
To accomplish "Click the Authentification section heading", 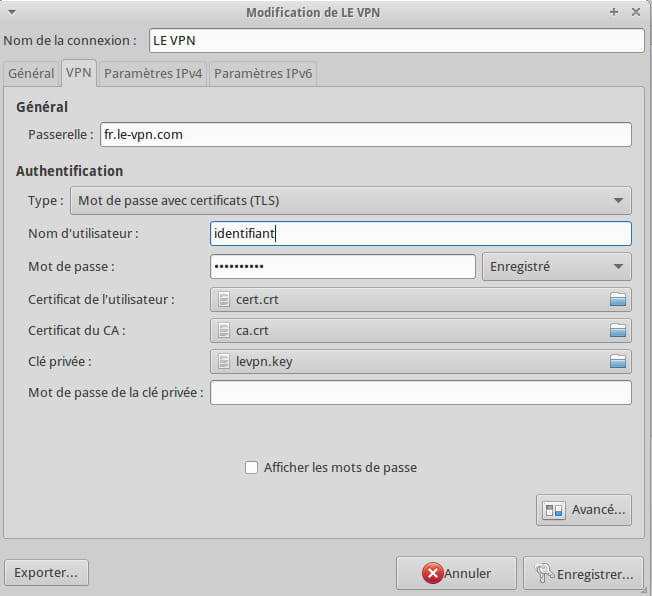I will pos(69,171).
